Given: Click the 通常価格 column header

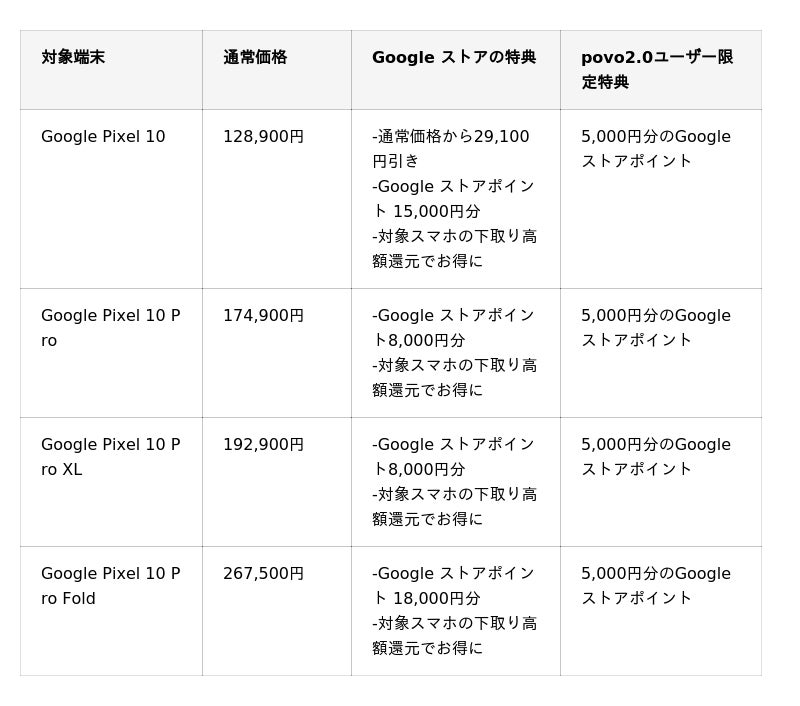Looking at the screenshot, I should coord(255,58).
